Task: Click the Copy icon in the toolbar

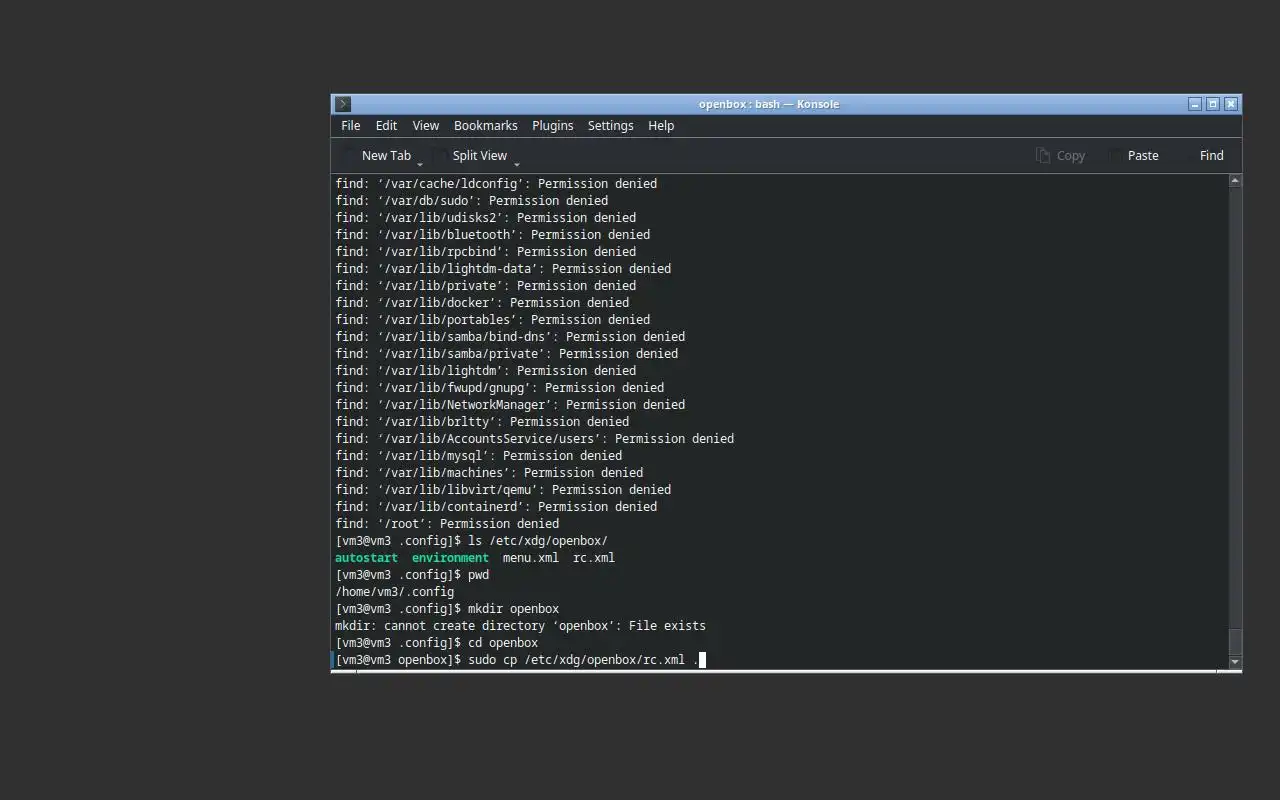Action: pyautogui.click(x=1043, y=155)
